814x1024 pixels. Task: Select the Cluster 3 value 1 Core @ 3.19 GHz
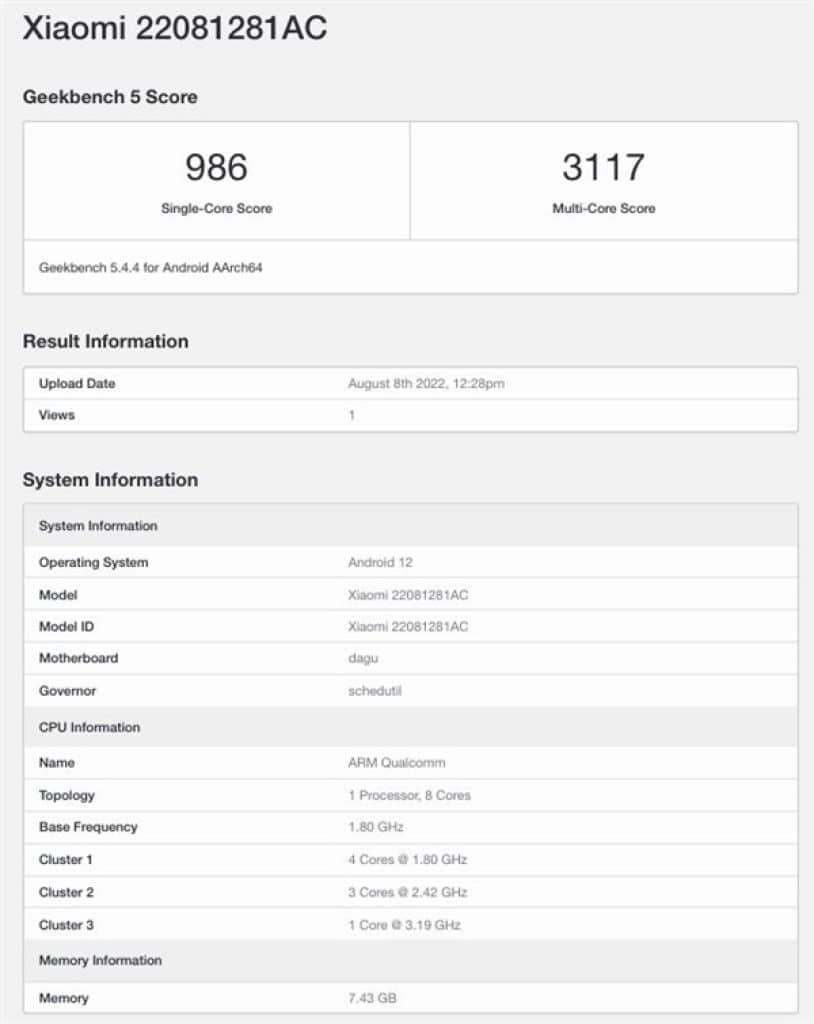pyautogui.click(x=404, y=925)
